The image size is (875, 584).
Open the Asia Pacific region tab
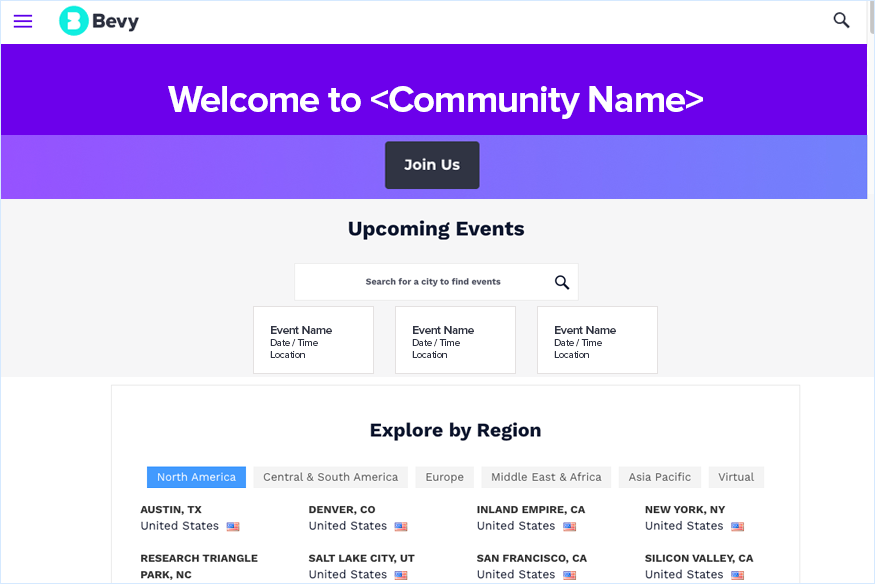(x=659, y=477)
